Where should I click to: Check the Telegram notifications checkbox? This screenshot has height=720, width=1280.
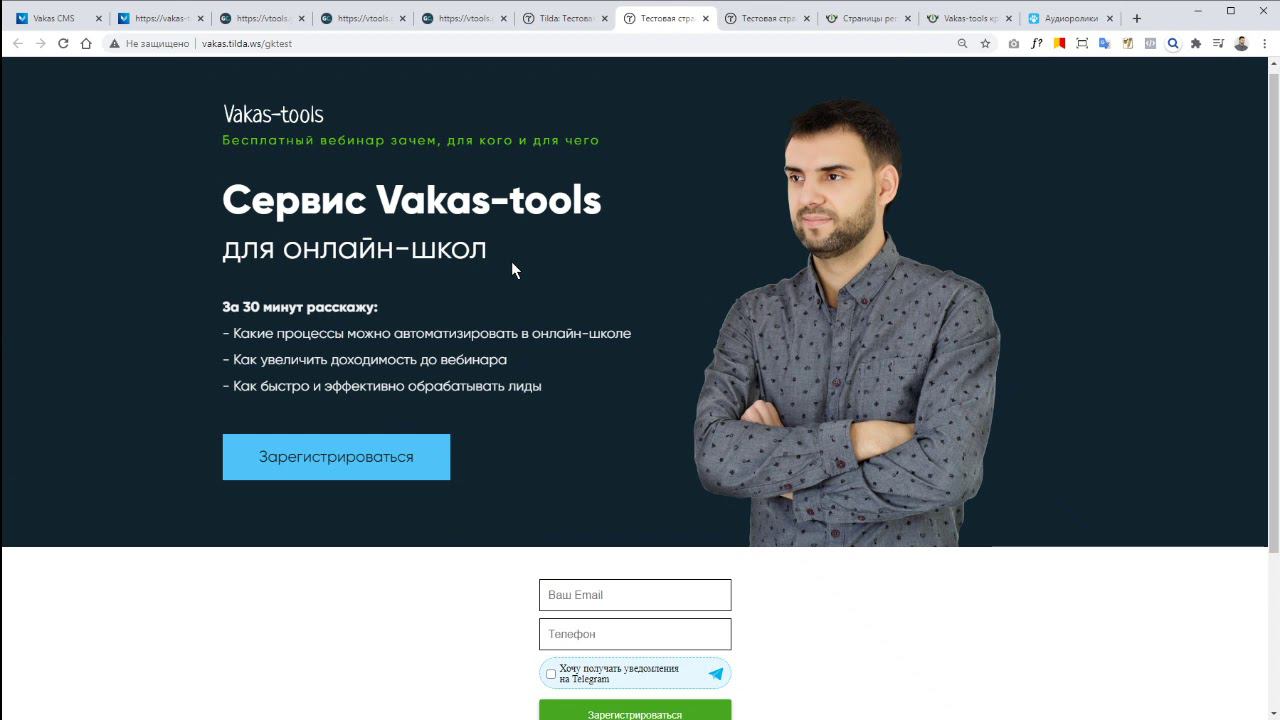click(551, 674)
